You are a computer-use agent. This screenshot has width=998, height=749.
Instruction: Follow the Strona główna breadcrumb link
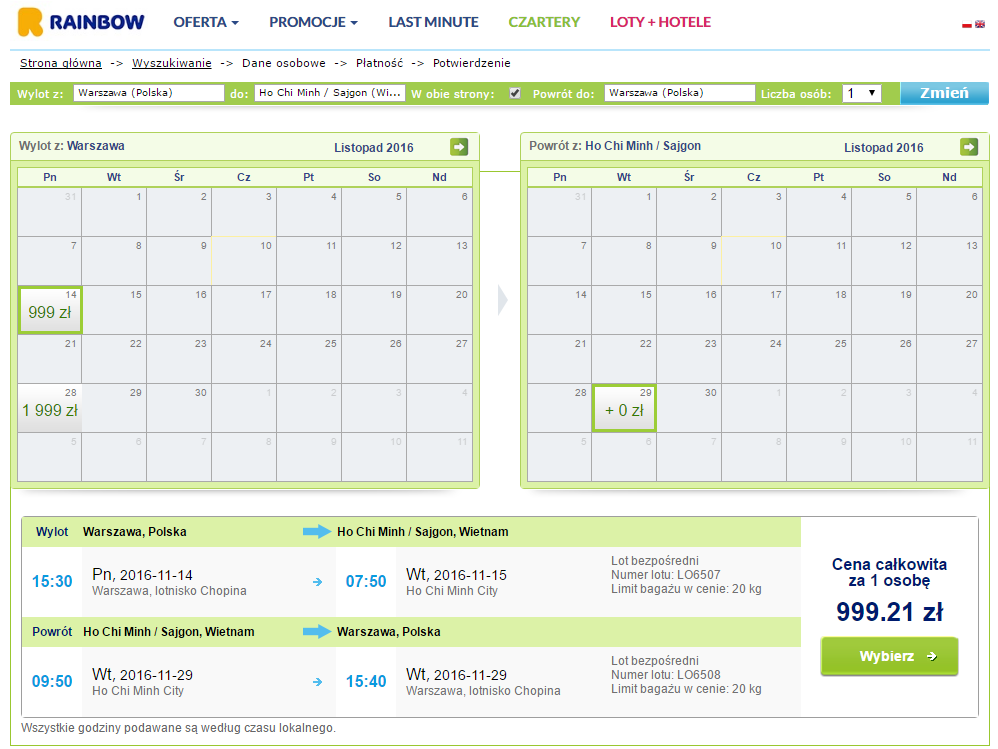pyautogui.click(x=60, y=63)
